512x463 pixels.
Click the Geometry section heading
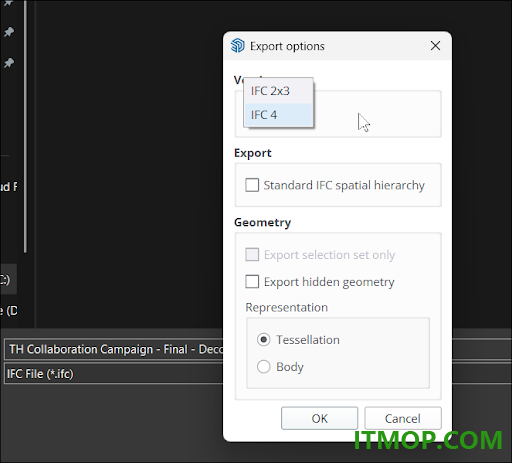[262, 223]
